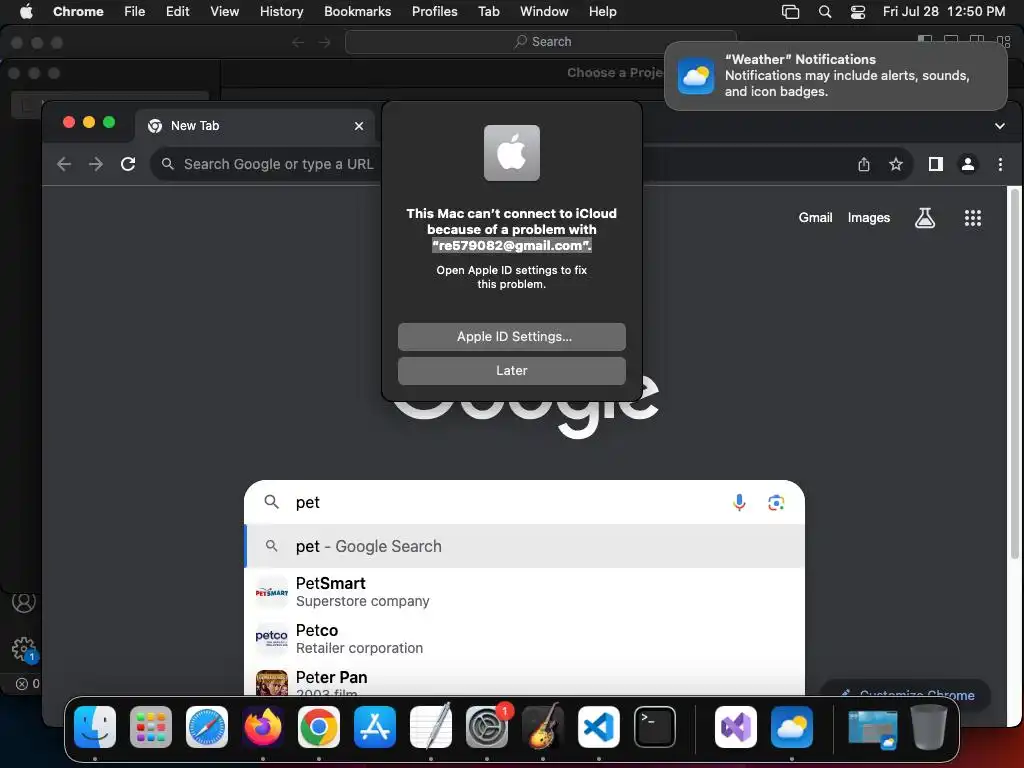Open Finder from the Dock

pos(95,727)
